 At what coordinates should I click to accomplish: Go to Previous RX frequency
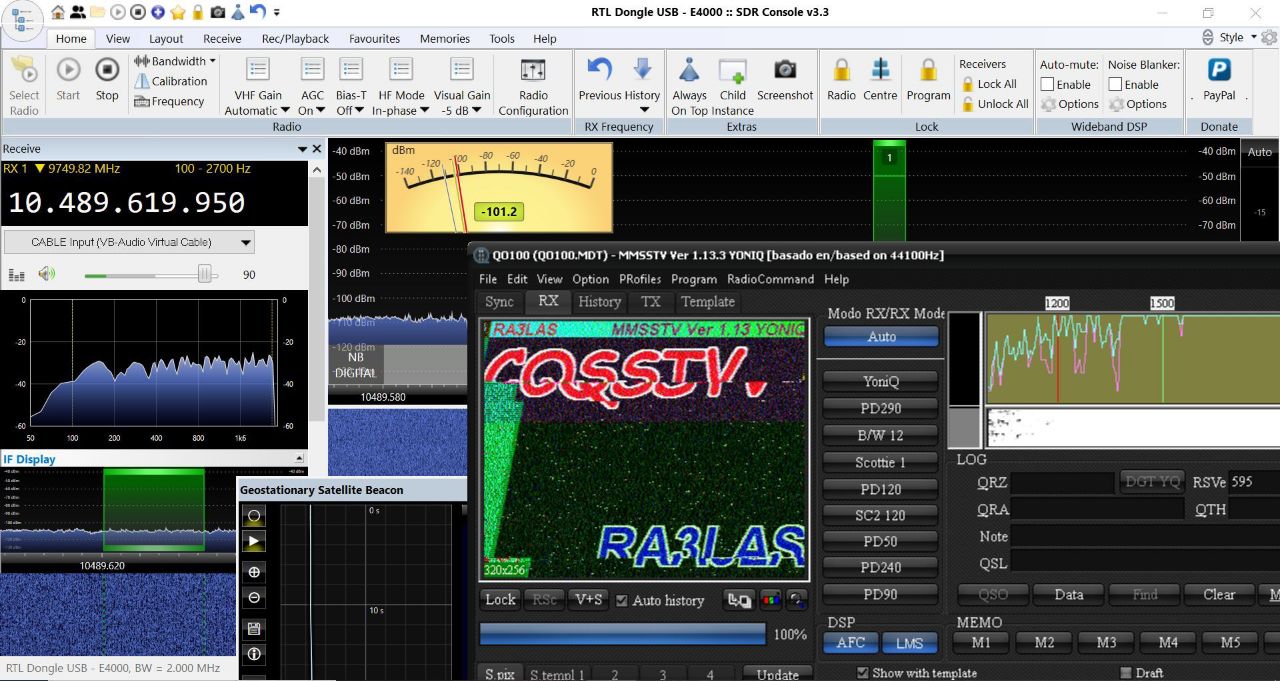pyautogui.click(x=599, y=80)
